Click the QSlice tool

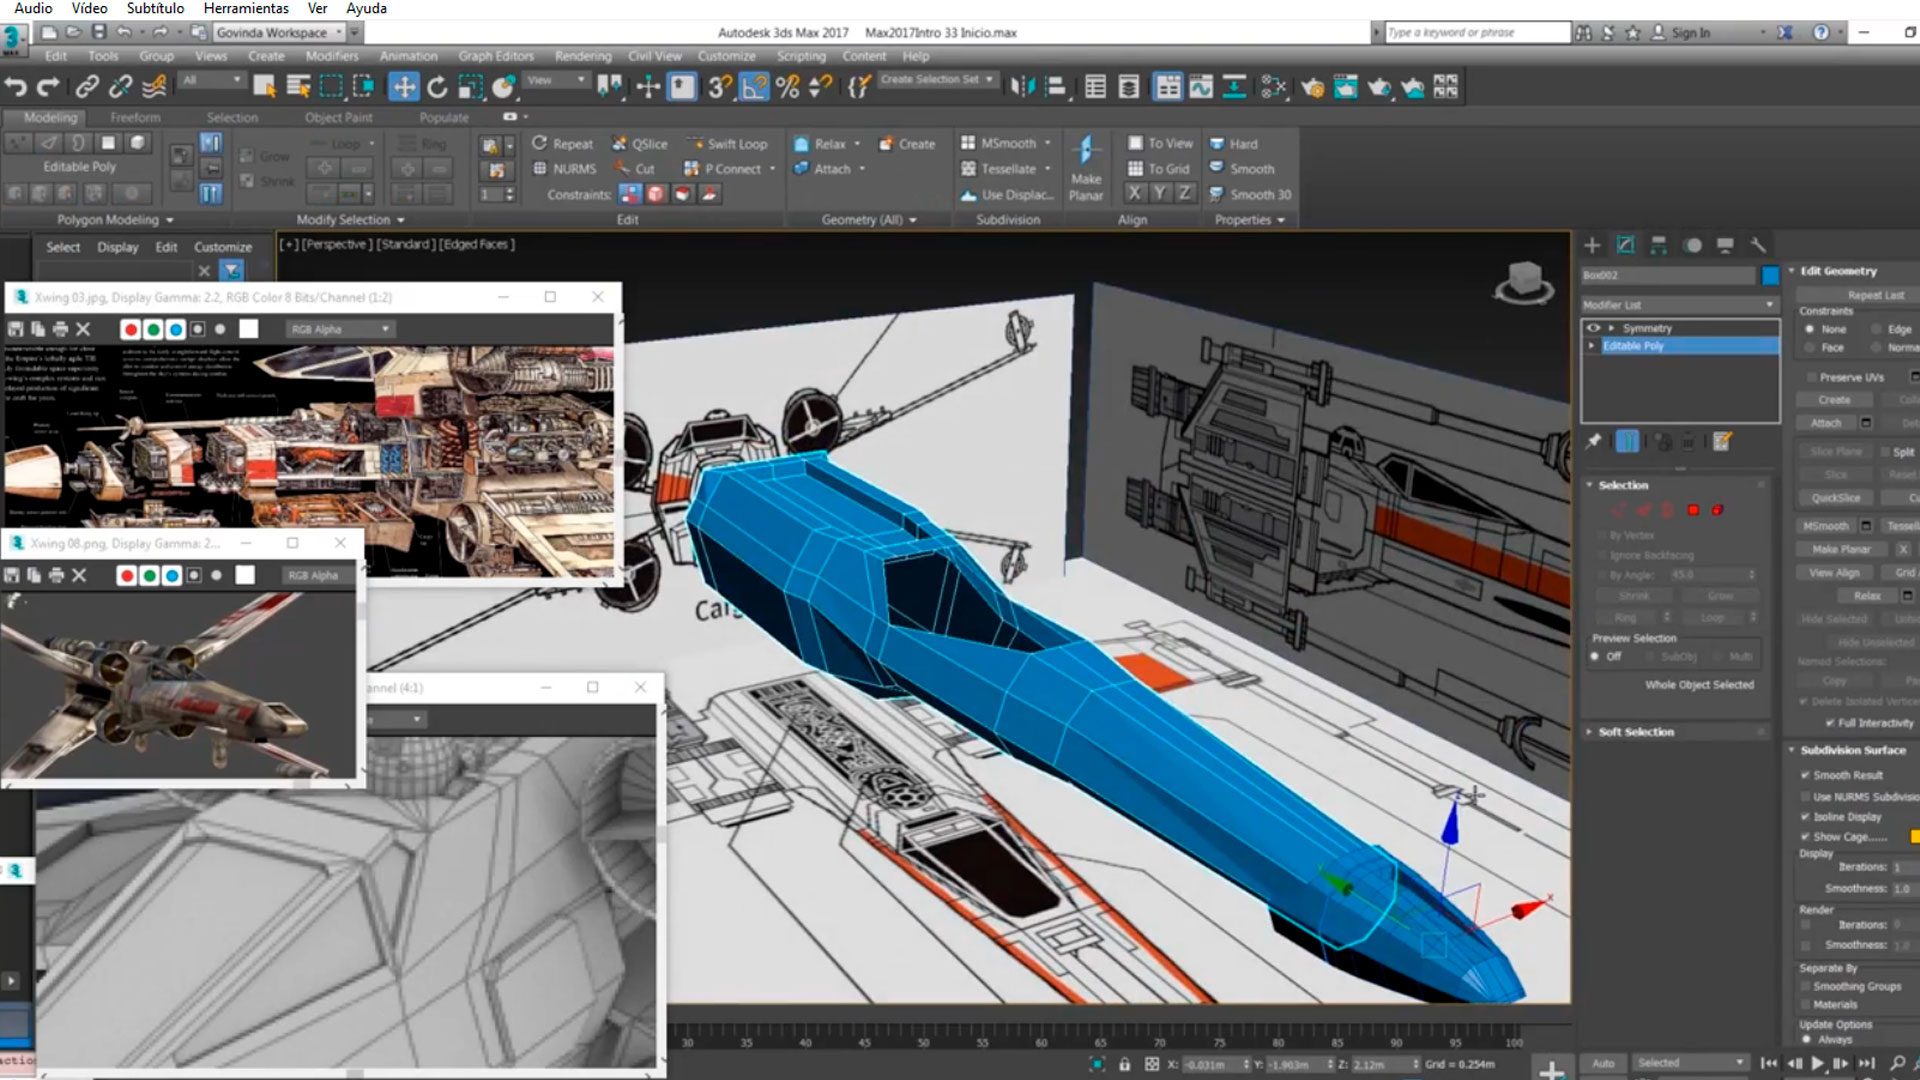pyautogui.click(x=640, y=144)
